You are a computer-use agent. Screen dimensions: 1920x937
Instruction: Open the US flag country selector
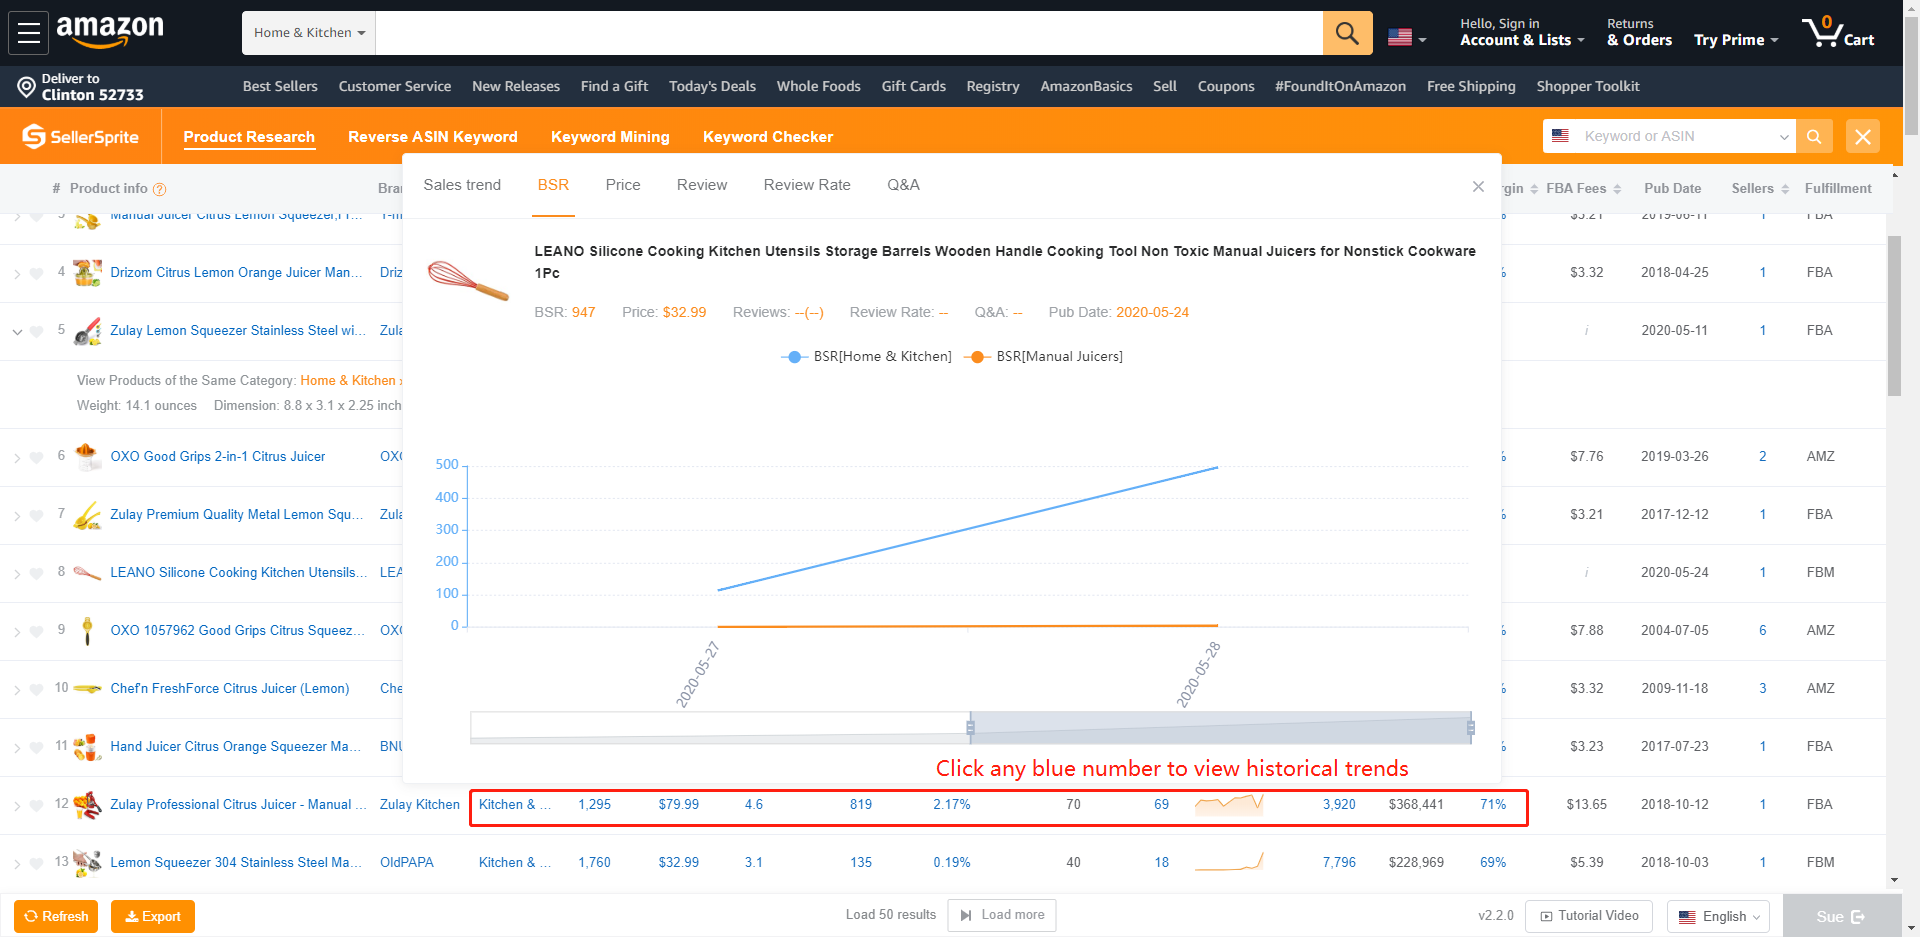pyautogui.click(x=1407, y=38)
